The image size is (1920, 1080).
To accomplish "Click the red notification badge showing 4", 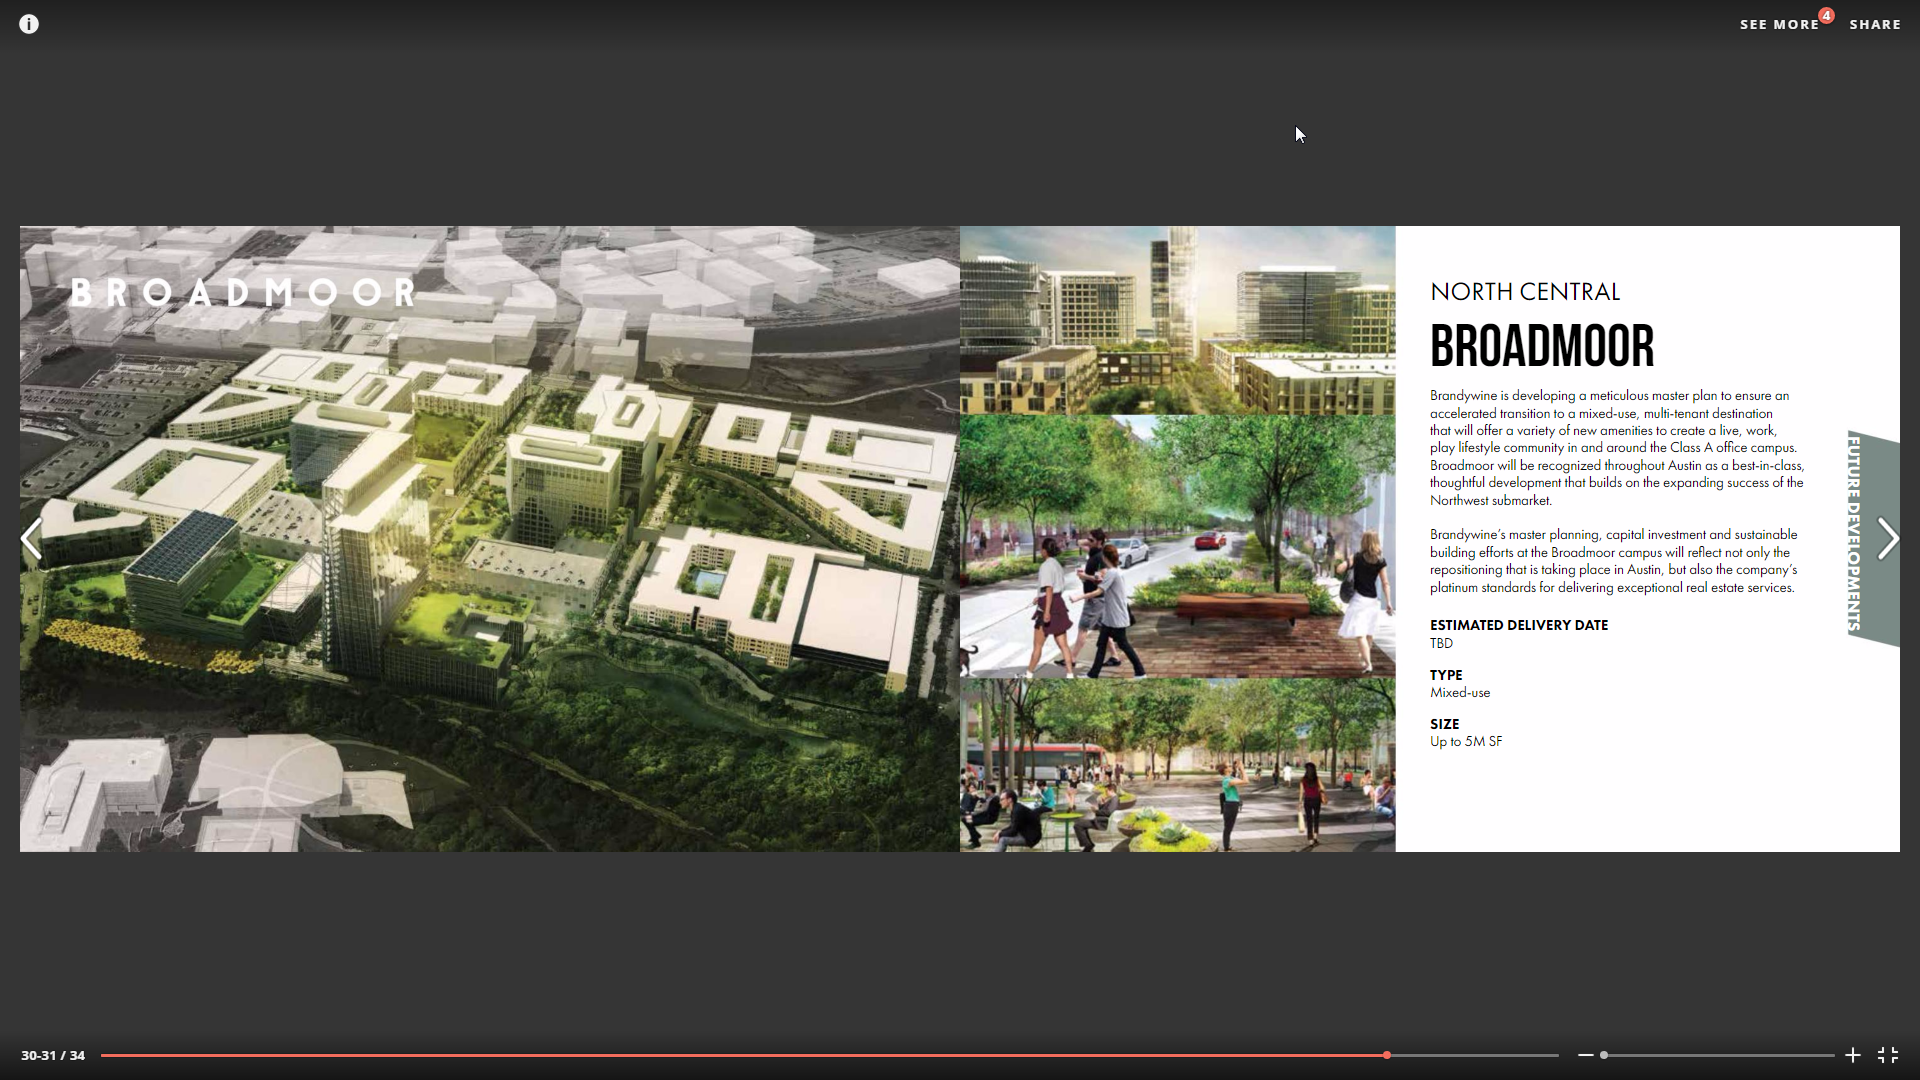I will point(1826,16).
